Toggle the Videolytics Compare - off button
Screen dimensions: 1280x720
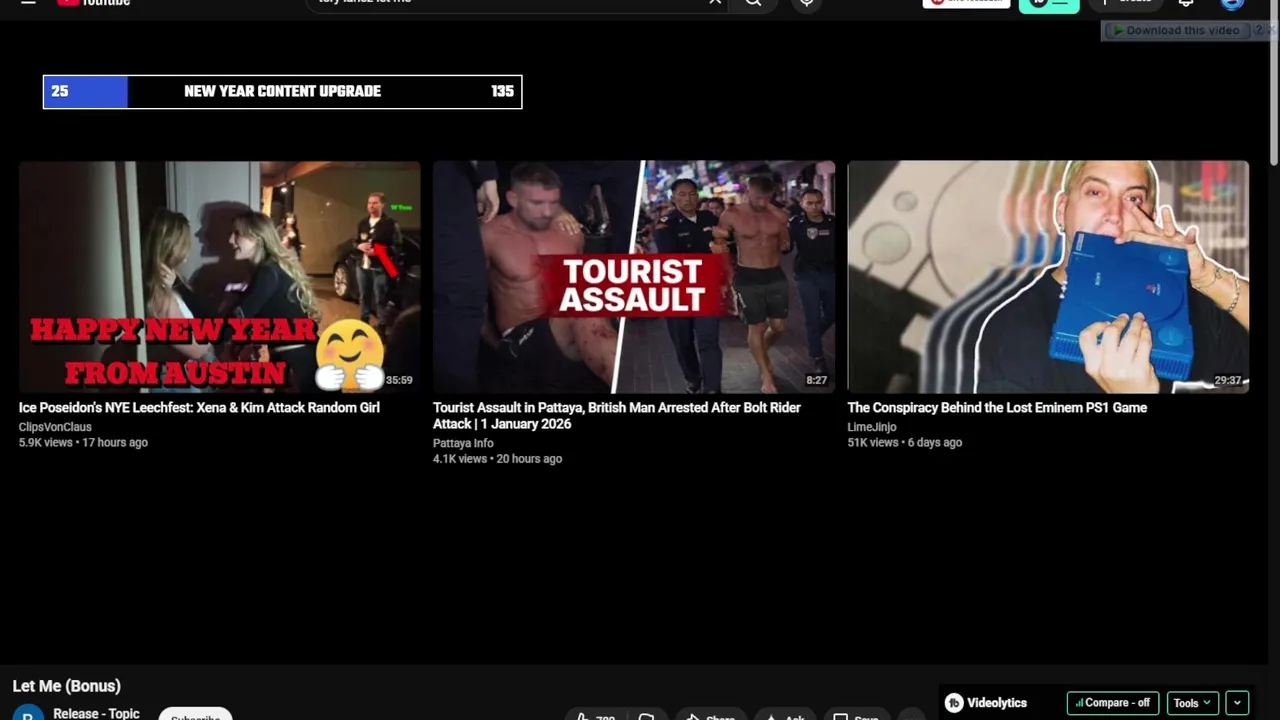tap(1112, 703)
